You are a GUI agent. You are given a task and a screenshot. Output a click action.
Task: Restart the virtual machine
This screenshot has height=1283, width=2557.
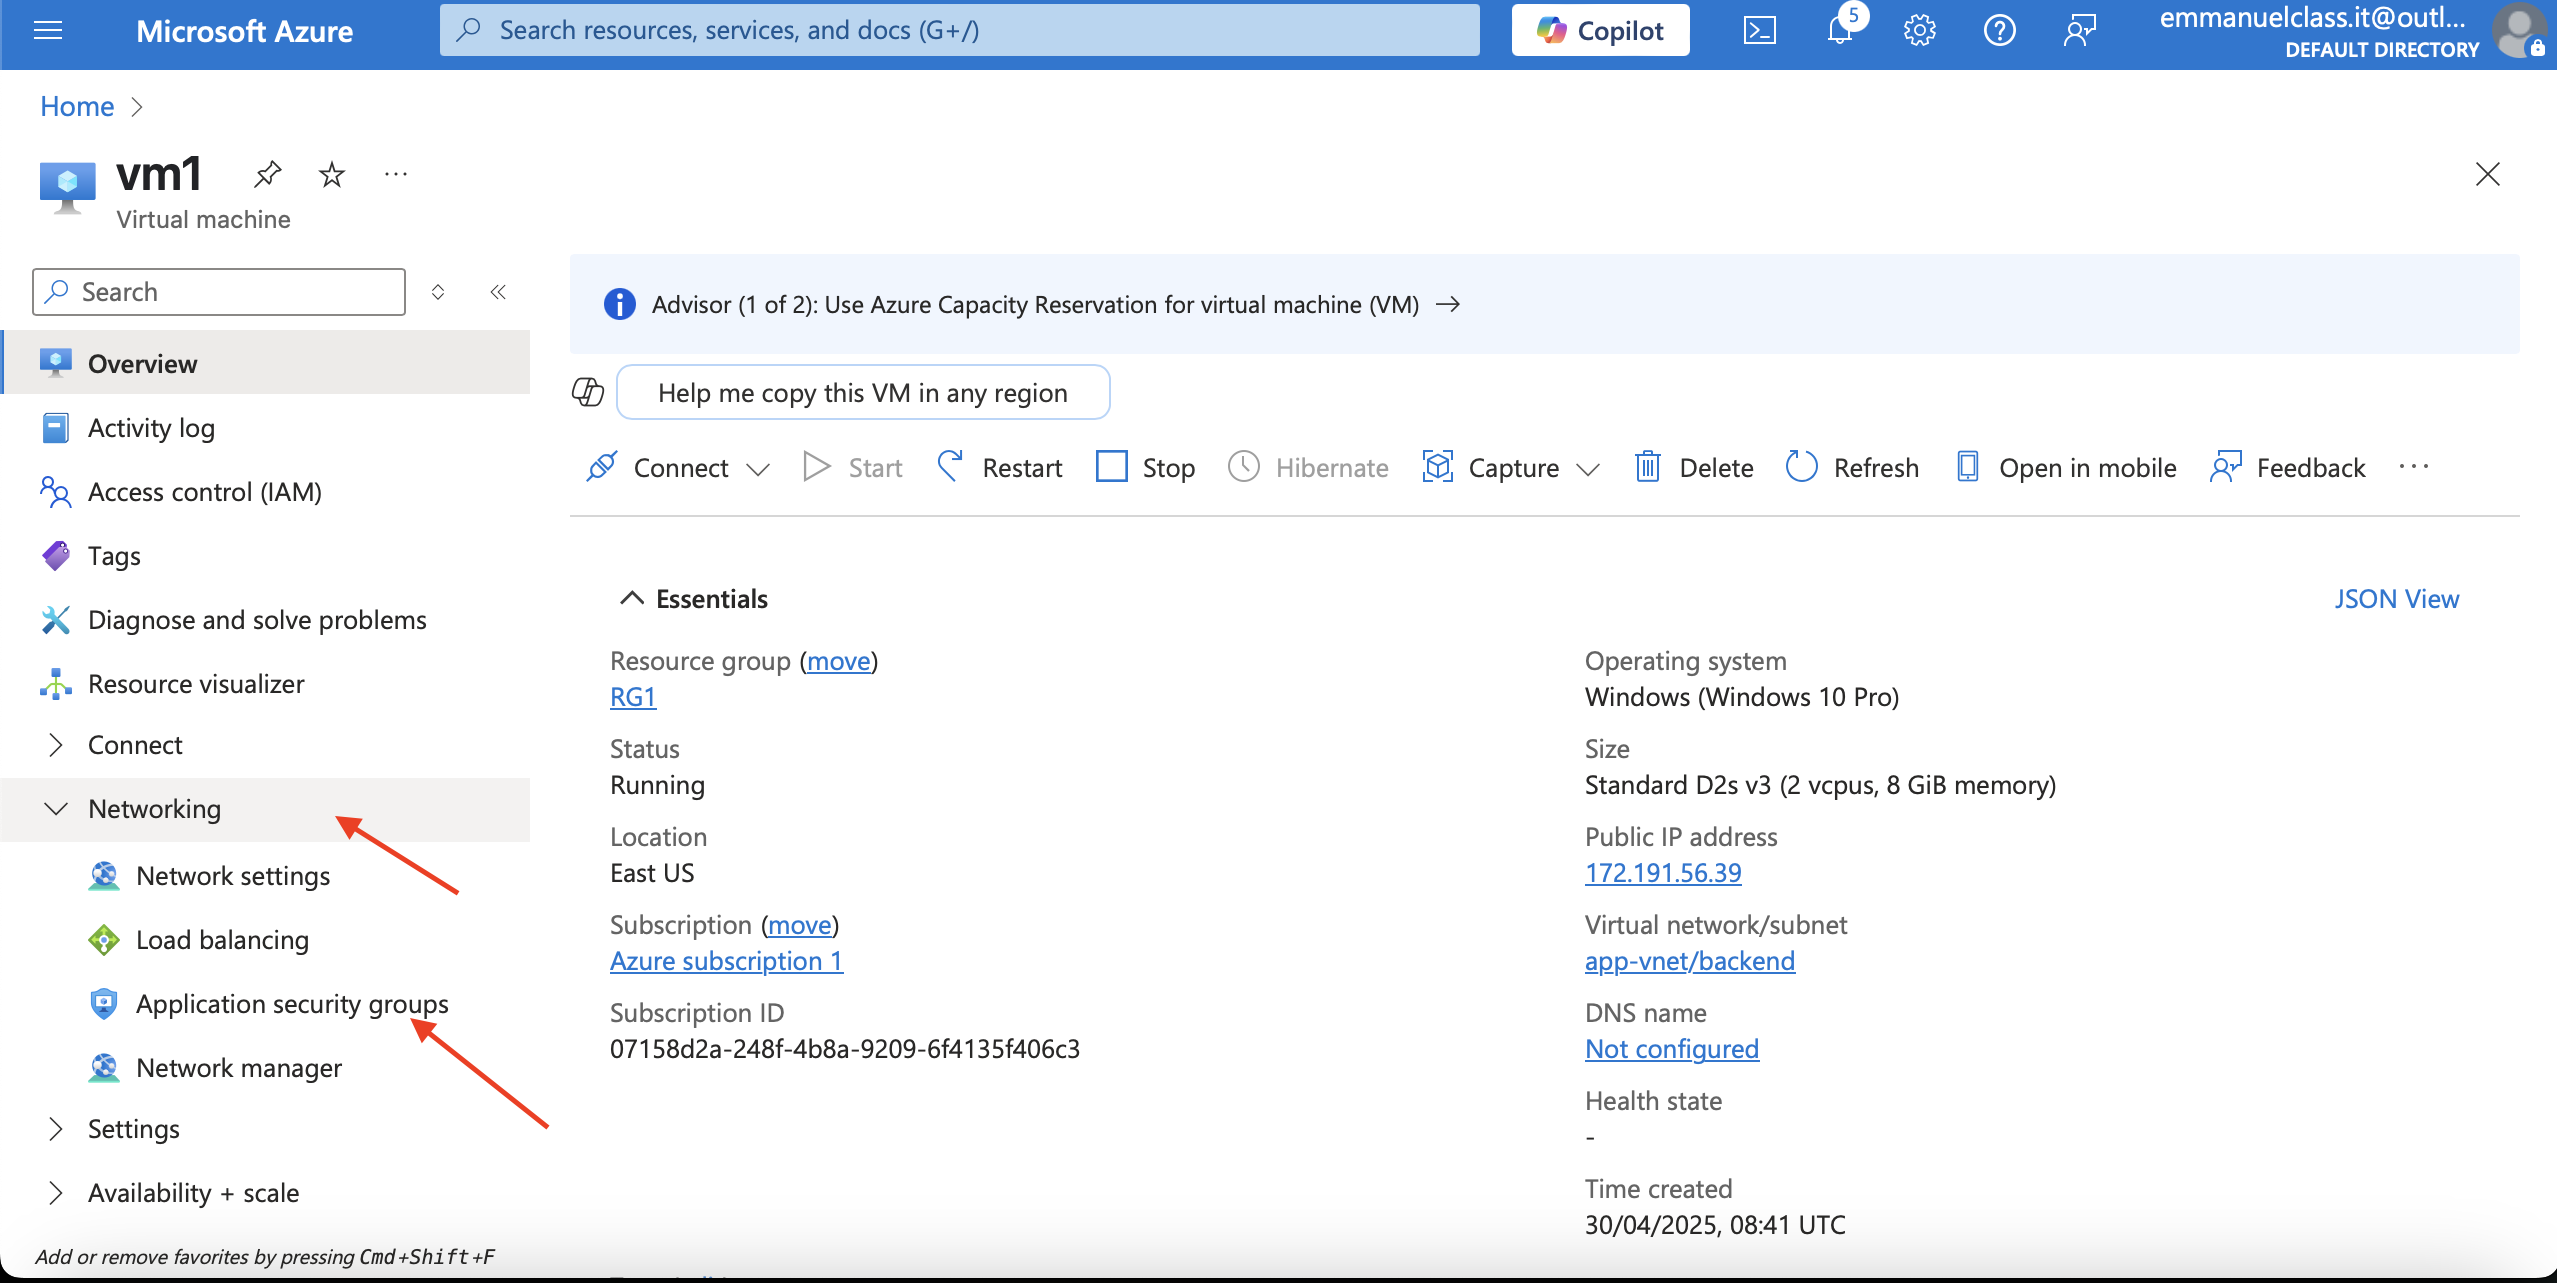[999, 467]
